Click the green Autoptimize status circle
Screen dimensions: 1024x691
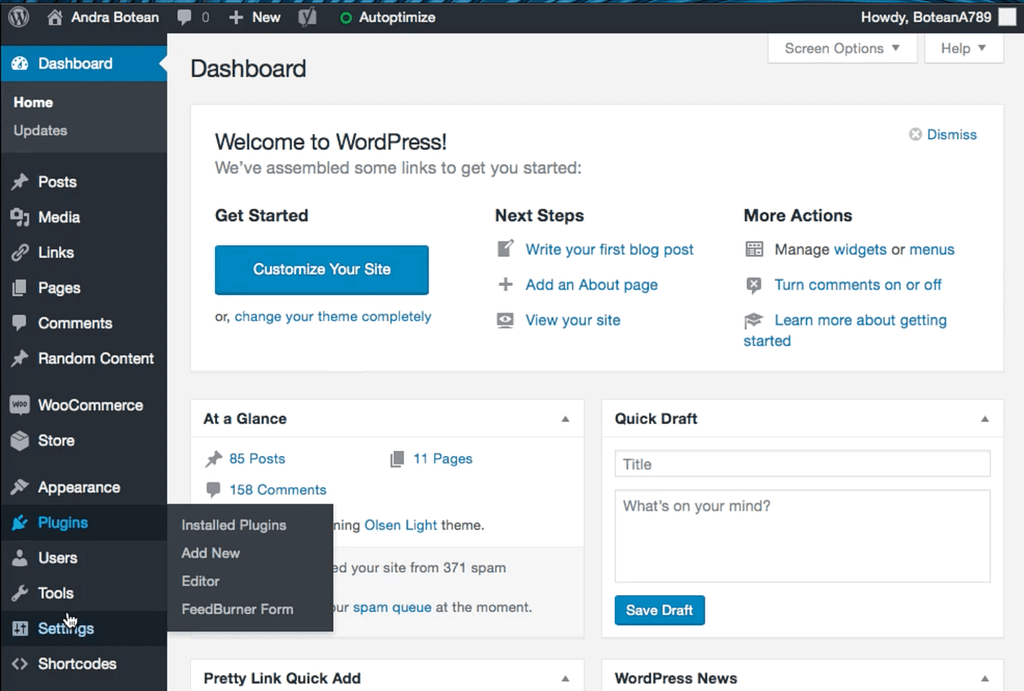click(345, 18)
